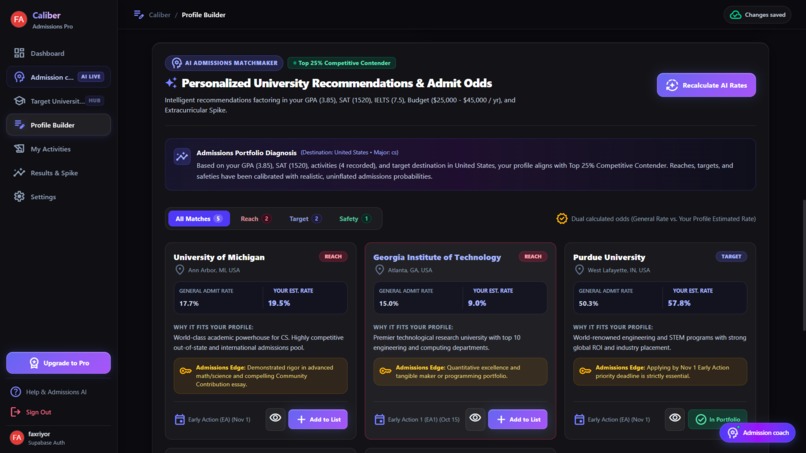Select the All Matches filter tab

pos(198,219)
